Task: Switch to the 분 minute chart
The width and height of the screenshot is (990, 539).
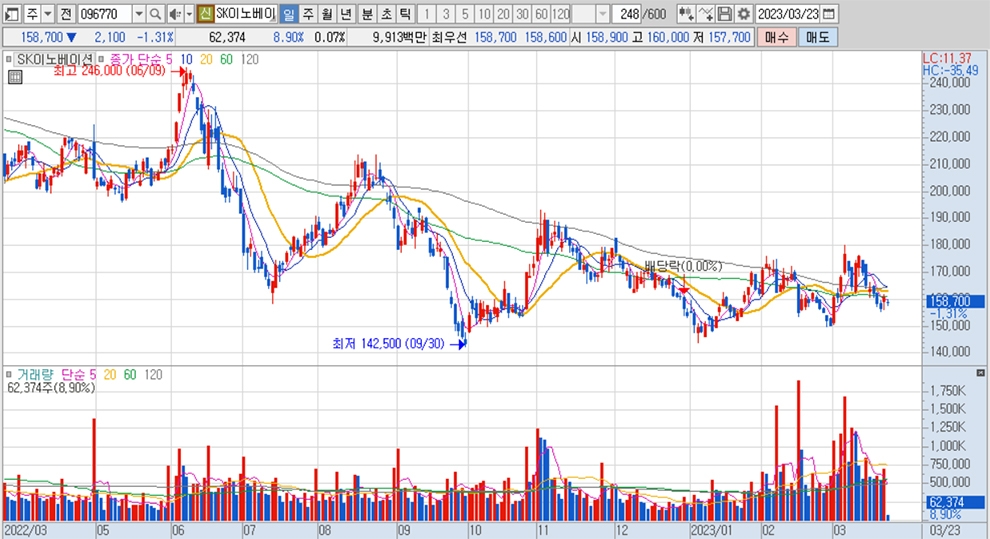Action: (367, 13)
